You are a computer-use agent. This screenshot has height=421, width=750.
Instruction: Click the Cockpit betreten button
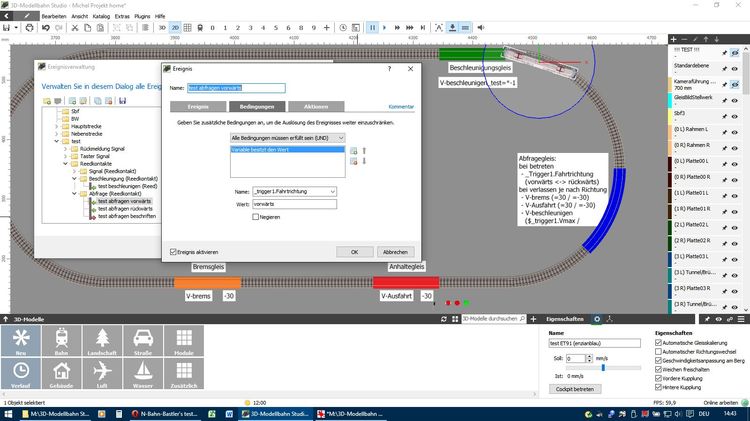click(x=575, y=389)
